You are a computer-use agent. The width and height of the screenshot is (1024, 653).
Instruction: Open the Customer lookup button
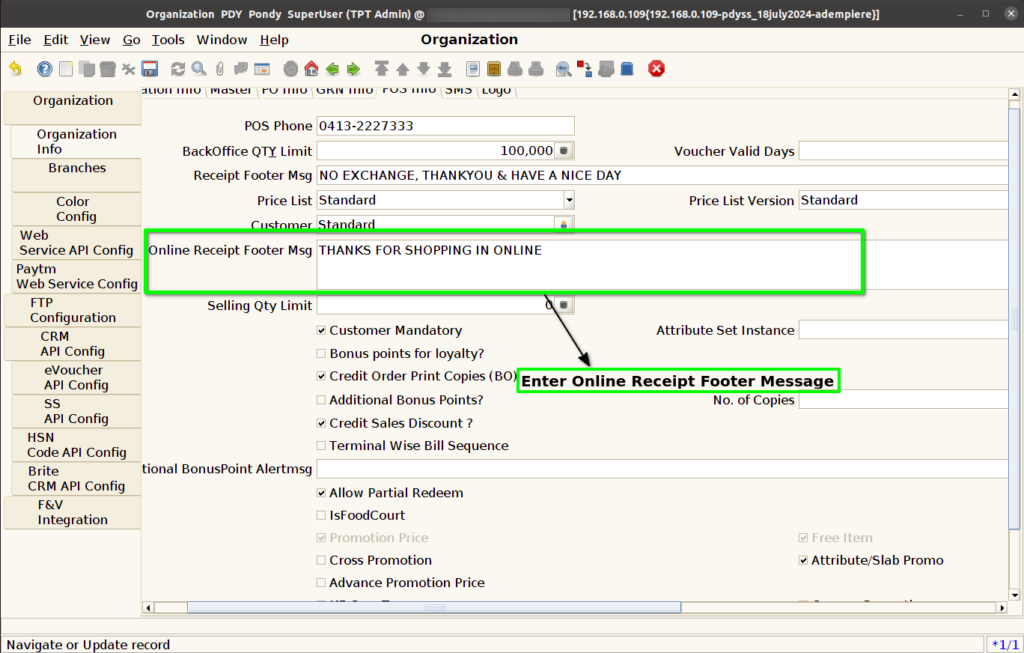564,224
